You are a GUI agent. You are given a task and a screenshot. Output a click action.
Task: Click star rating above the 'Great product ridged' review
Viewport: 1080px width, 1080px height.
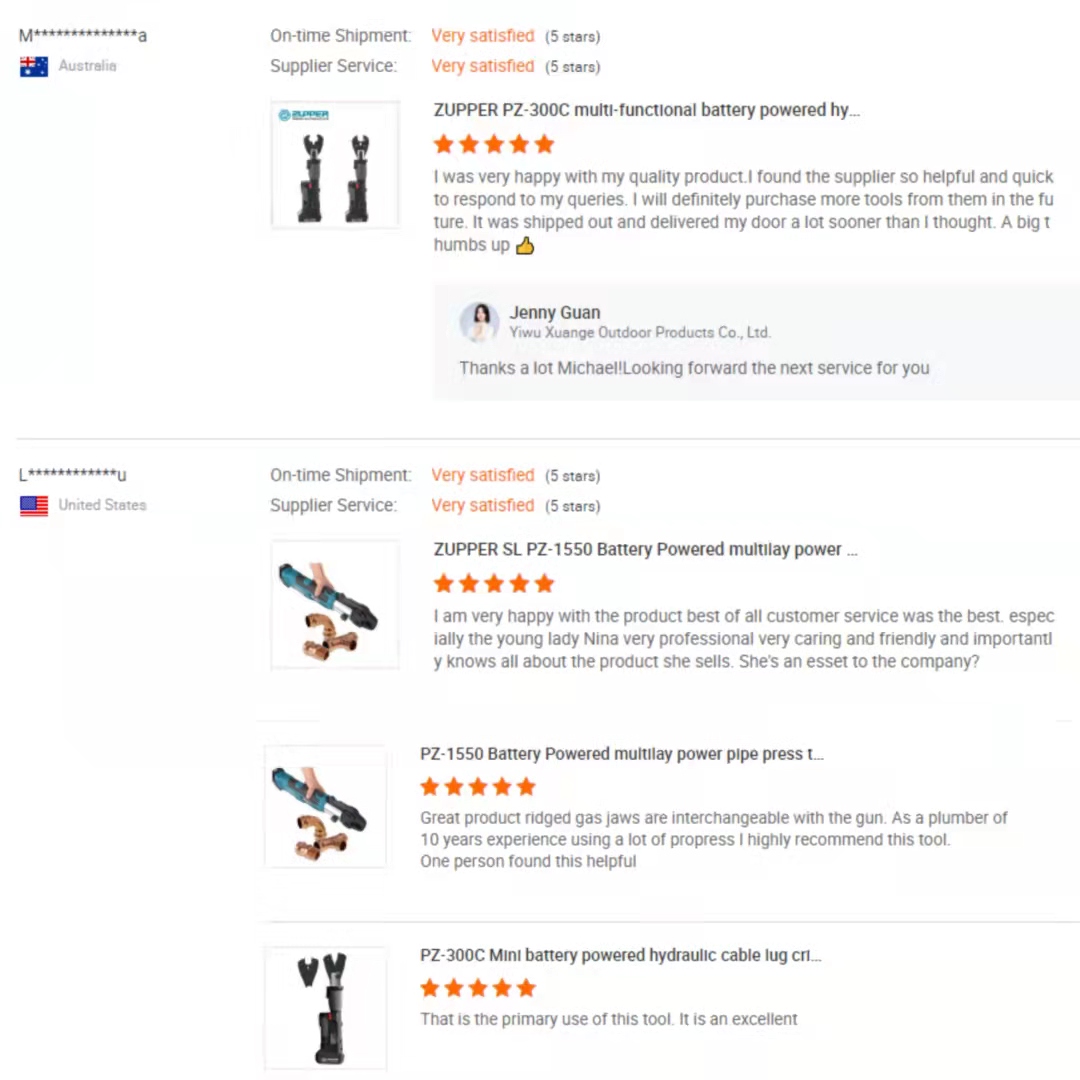pyautogui.click(x=478, y=787)
